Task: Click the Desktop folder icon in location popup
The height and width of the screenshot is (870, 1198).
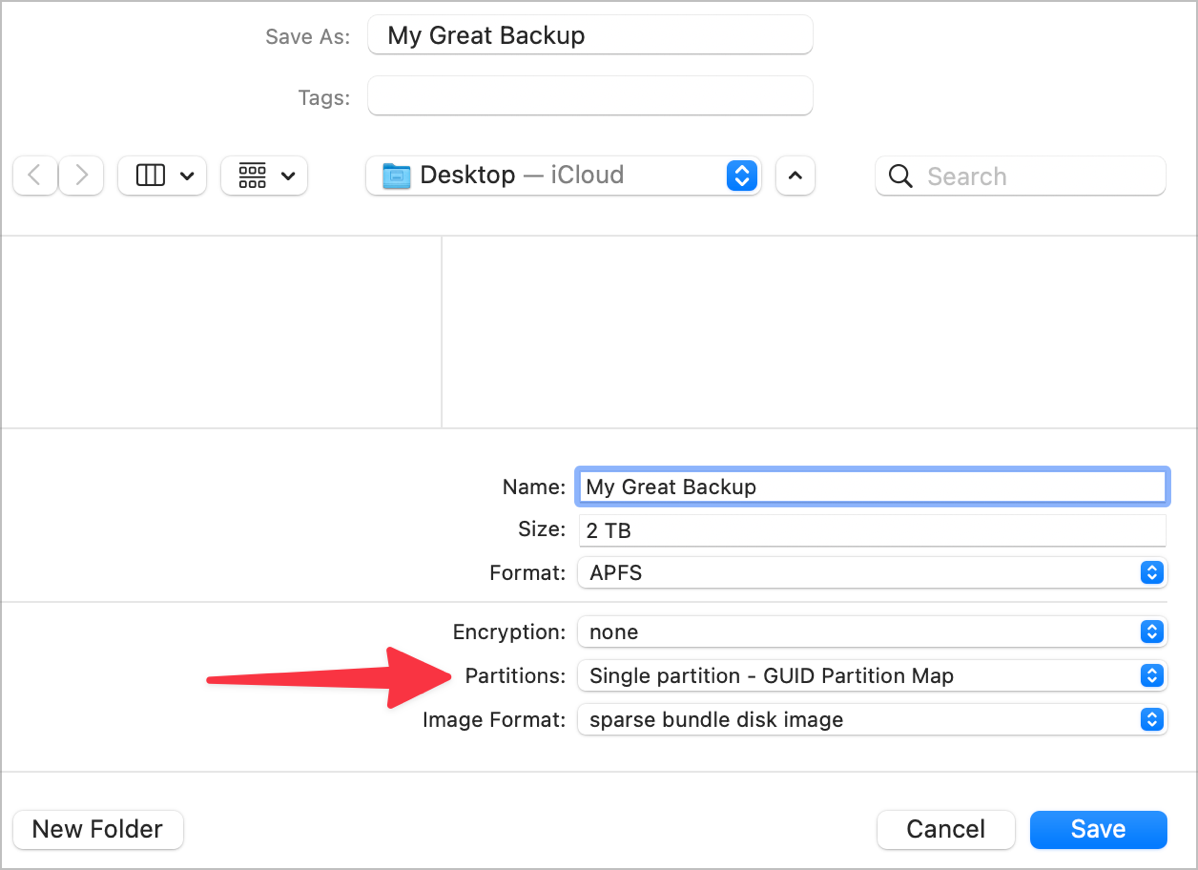Action: tap(397, 176)
